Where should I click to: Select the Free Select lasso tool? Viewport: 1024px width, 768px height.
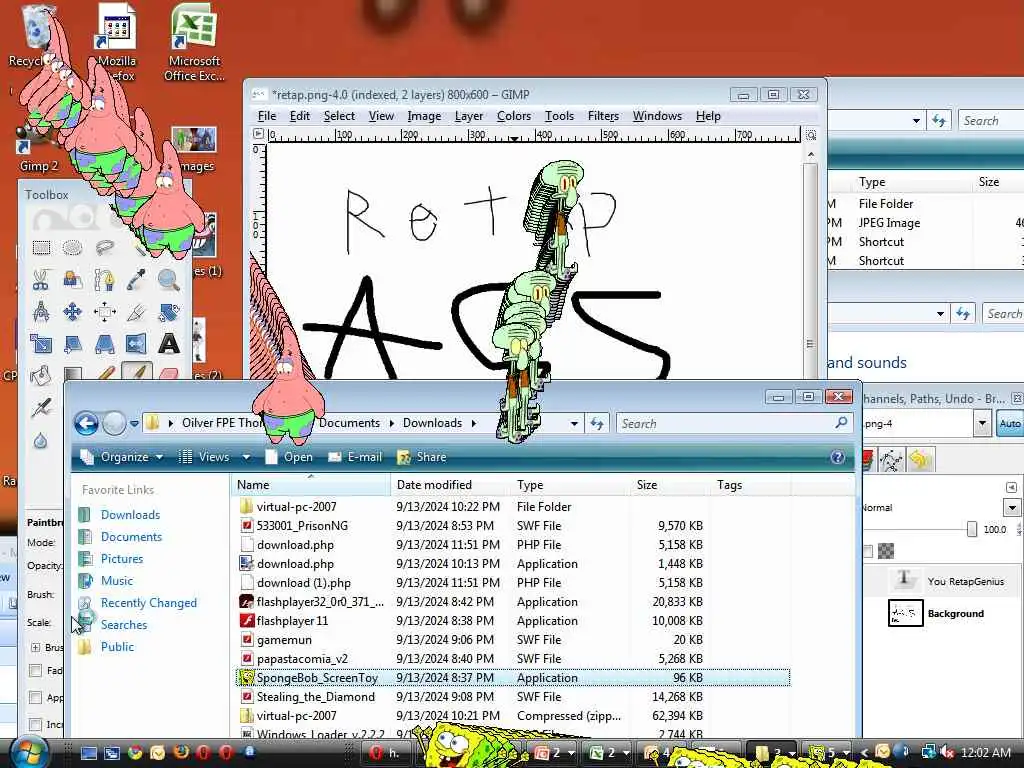pos(104,248)
